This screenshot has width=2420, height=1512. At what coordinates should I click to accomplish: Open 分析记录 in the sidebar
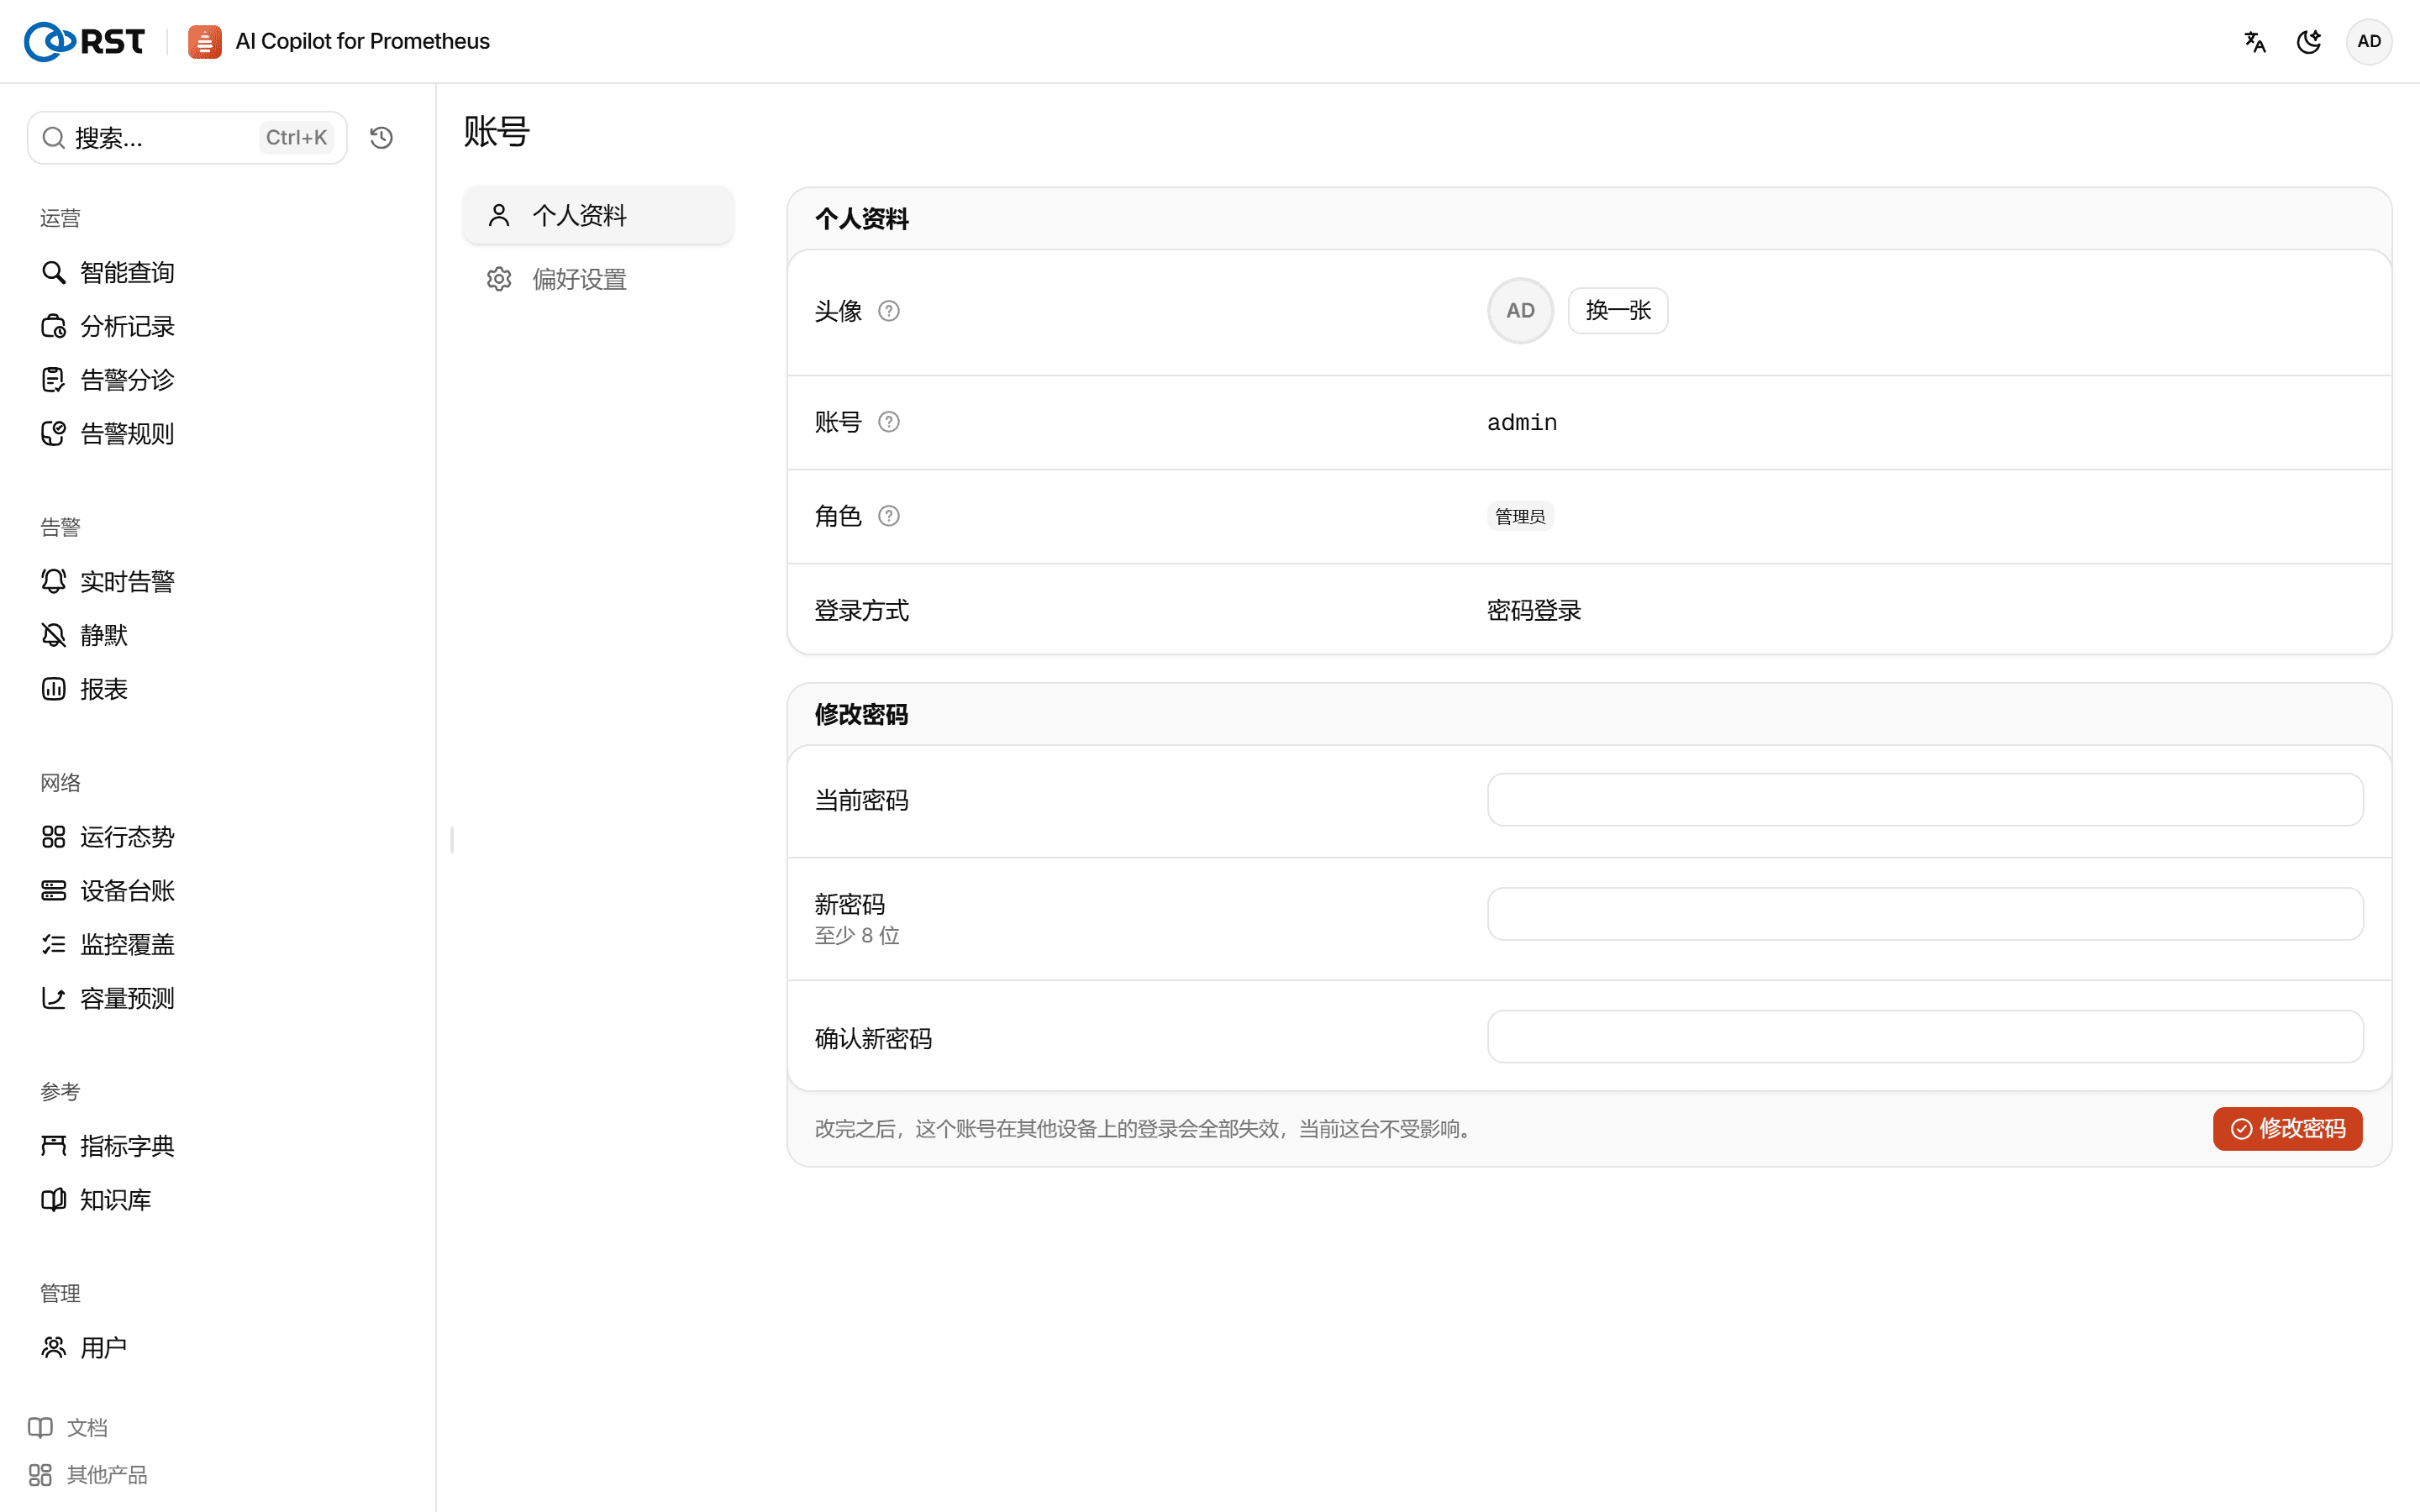(108, 326)
